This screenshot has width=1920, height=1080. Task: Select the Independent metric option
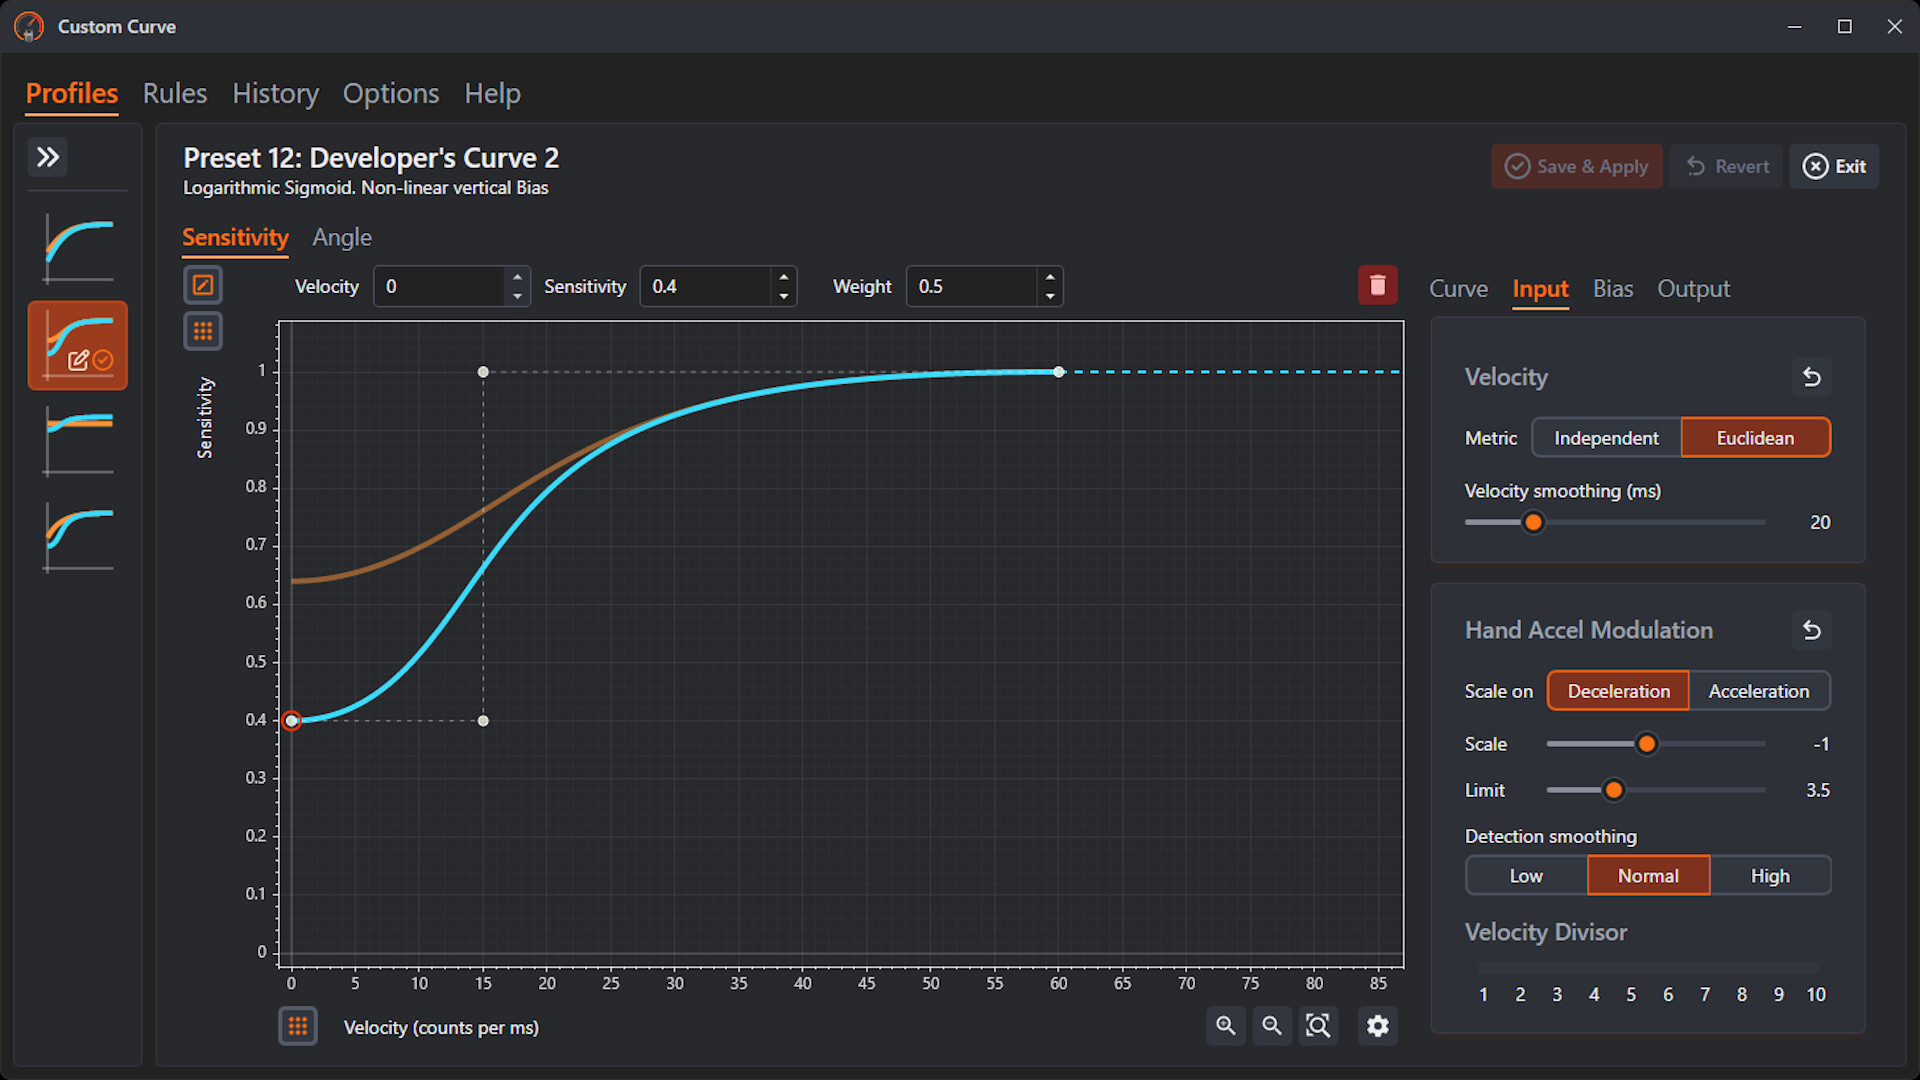click(x=1606, y=438)
